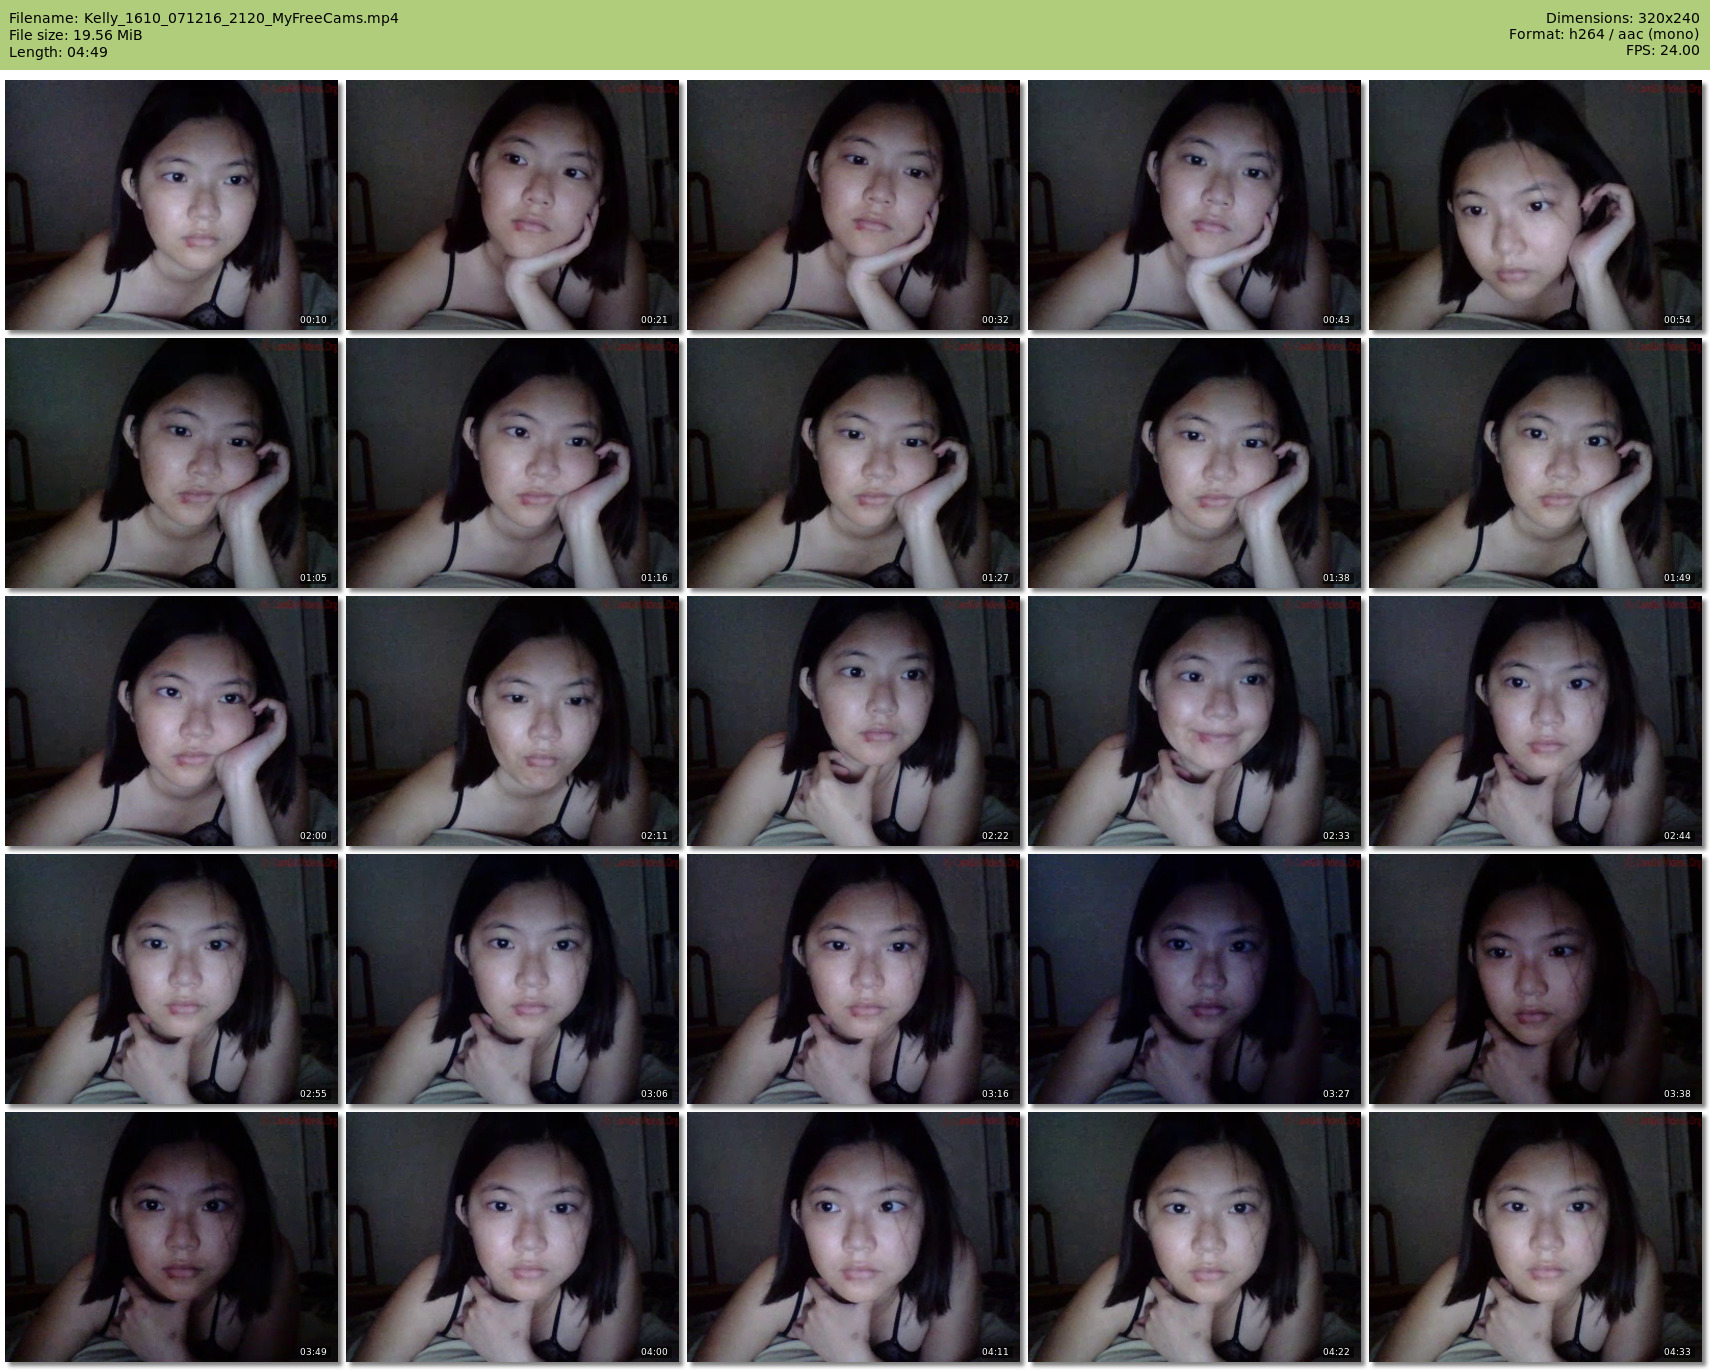Open the thumbnail timestamped 01:27
The image size is (1710, 1370).
coord(854,463)
